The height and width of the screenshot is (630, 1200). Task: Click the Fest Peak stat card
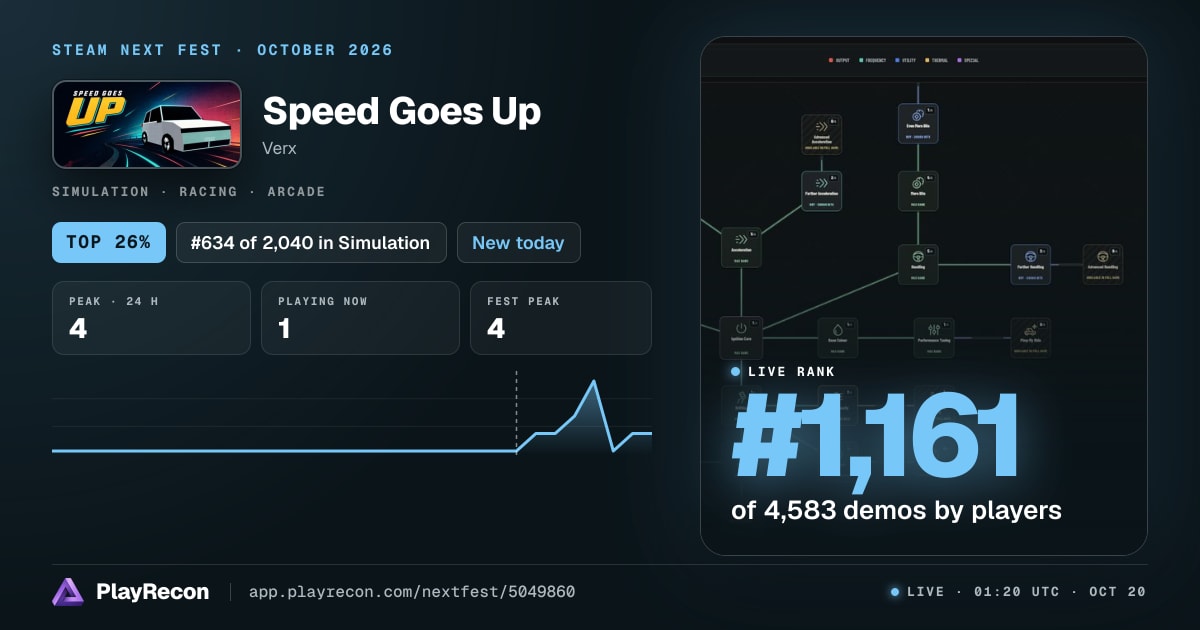[560, 318]
